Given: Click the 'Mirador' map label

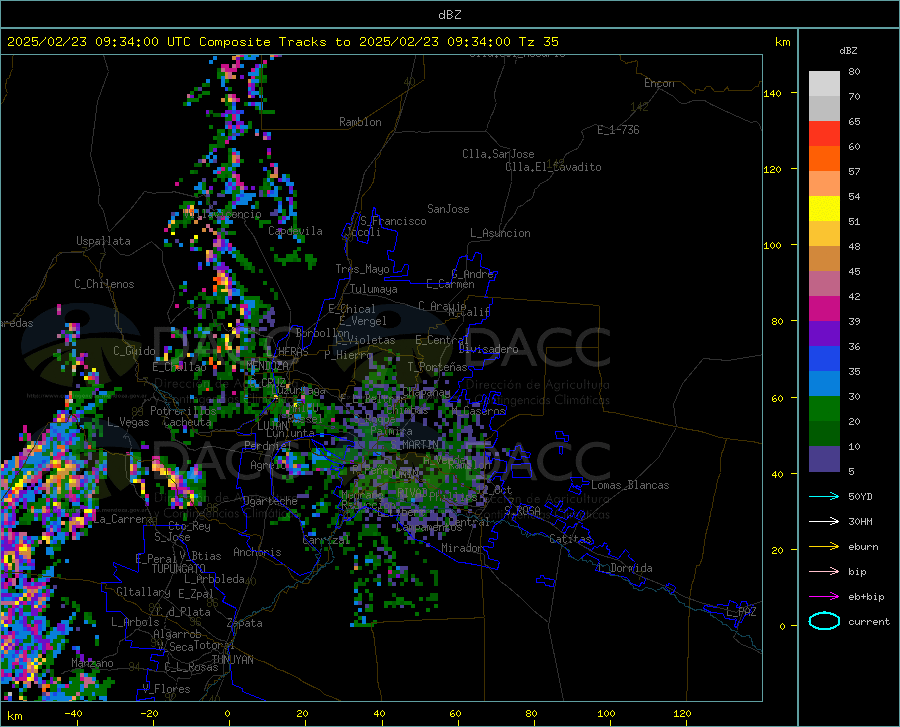Looking at the screenshot, I should (x=461, y=548).
